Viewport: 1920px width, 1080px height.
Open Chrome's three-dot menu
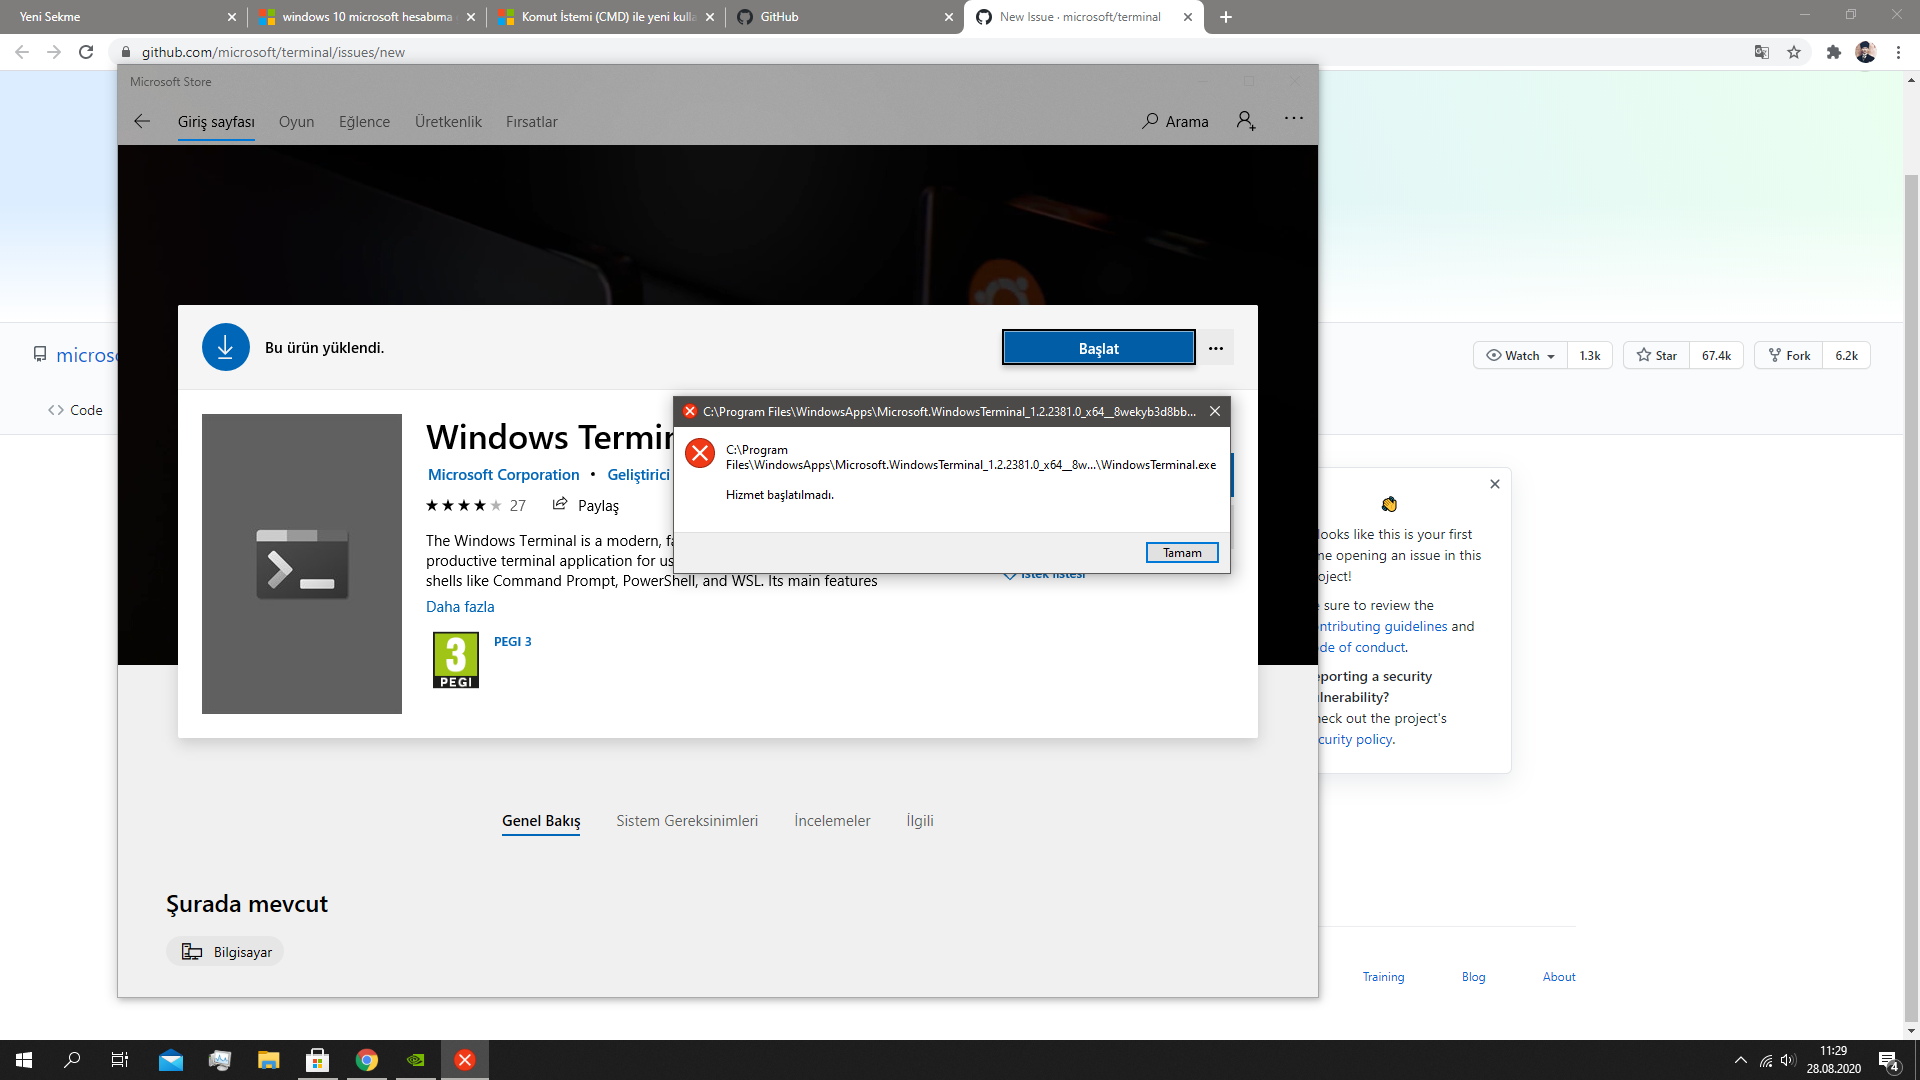(1899, 52)
